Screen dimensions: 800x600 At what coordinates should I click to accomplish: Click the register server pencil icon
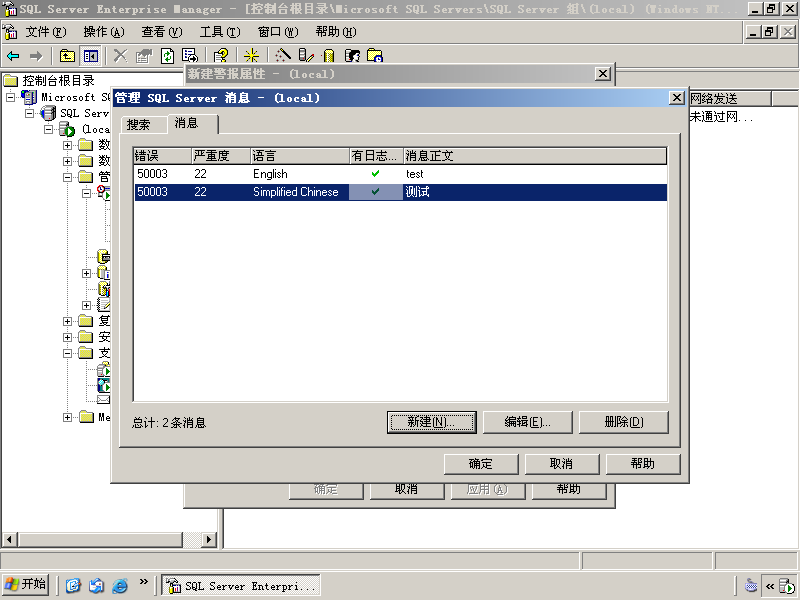coord(306,56)
